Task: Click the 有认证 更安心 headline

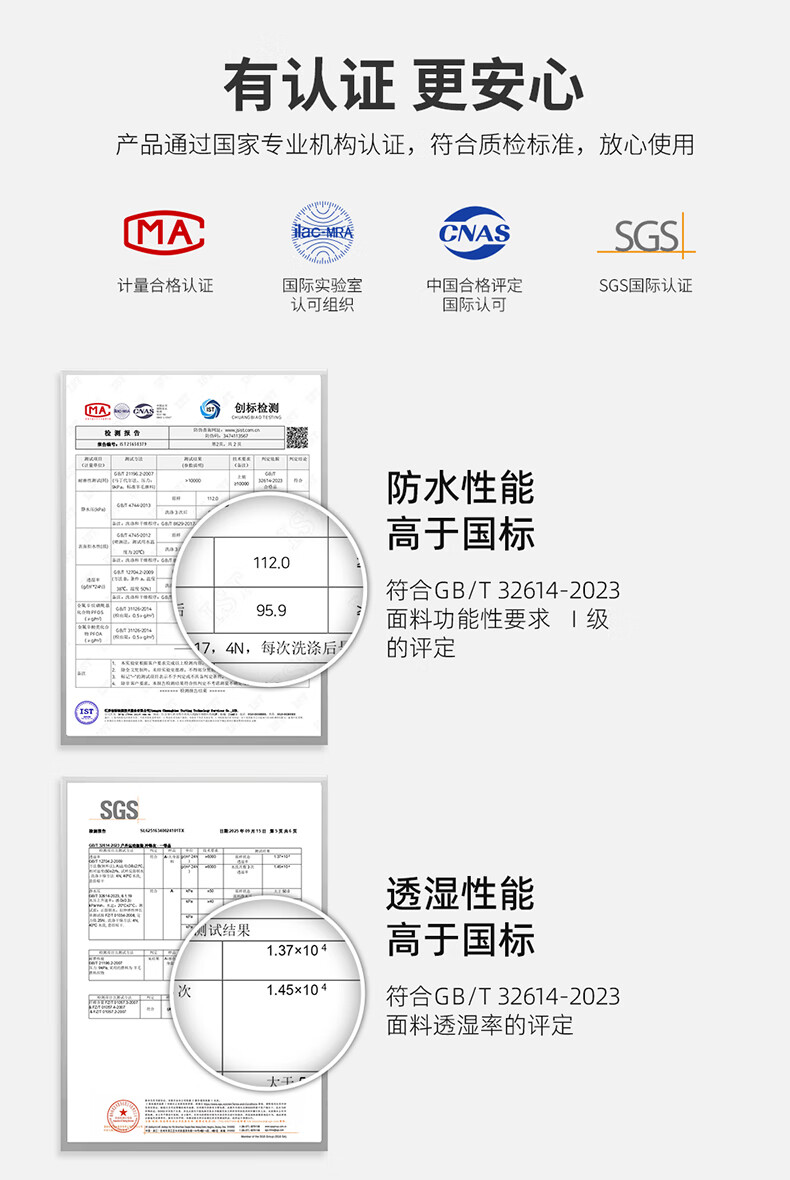Action: (404, 85)
